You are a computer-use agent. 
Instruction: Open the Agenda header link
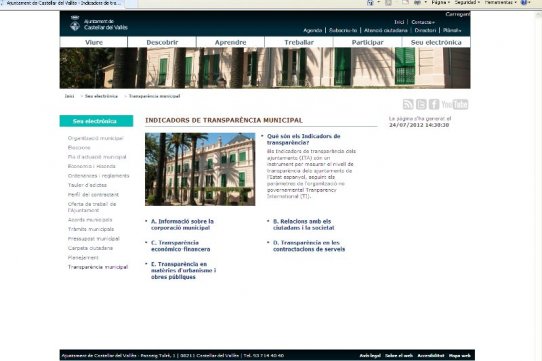tap(312, 30)
